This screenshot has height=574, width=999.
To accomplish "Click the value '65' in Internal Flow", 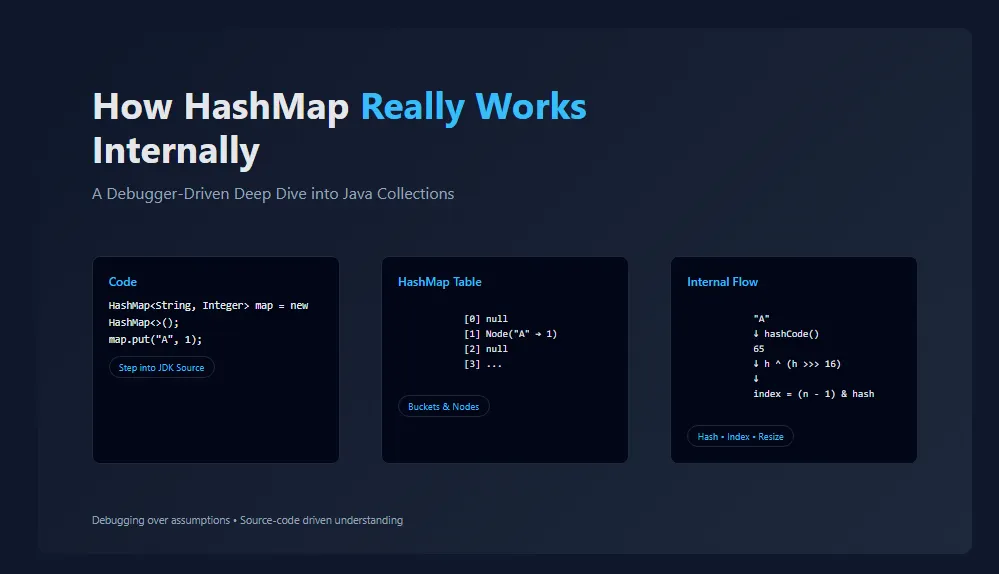I will [758, 349].
